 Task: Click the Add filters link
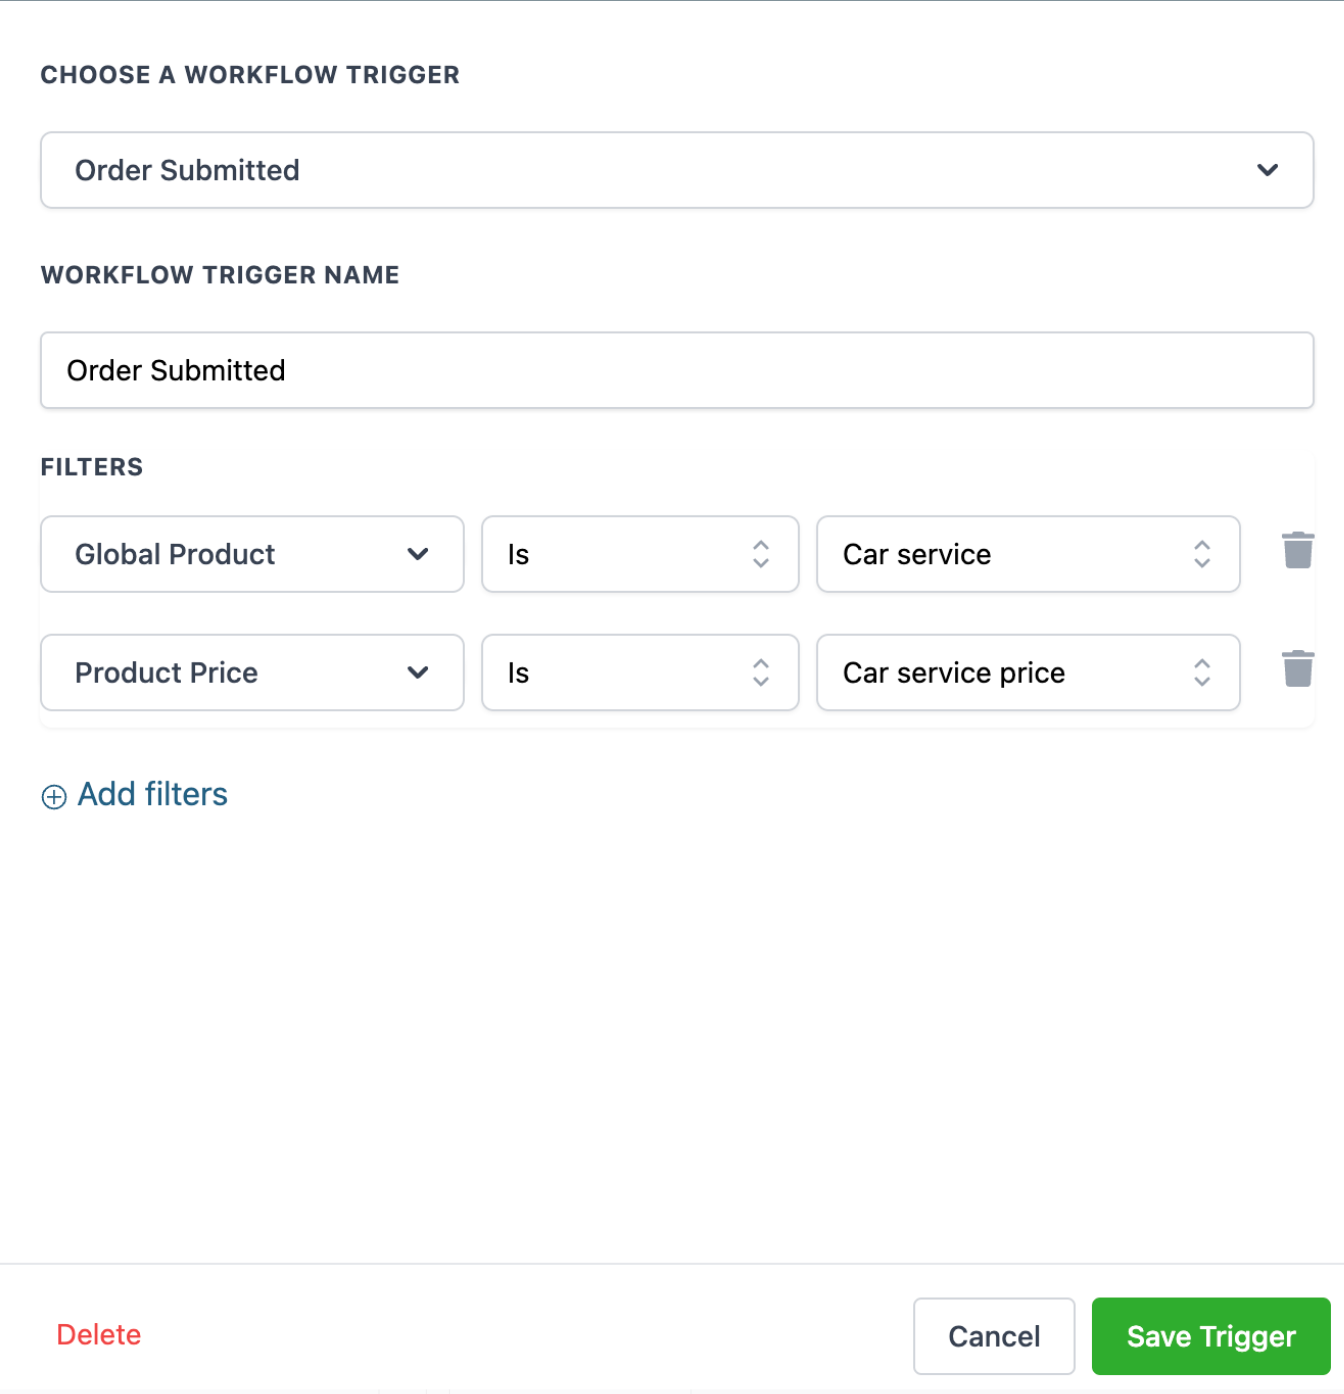[152, 794]
